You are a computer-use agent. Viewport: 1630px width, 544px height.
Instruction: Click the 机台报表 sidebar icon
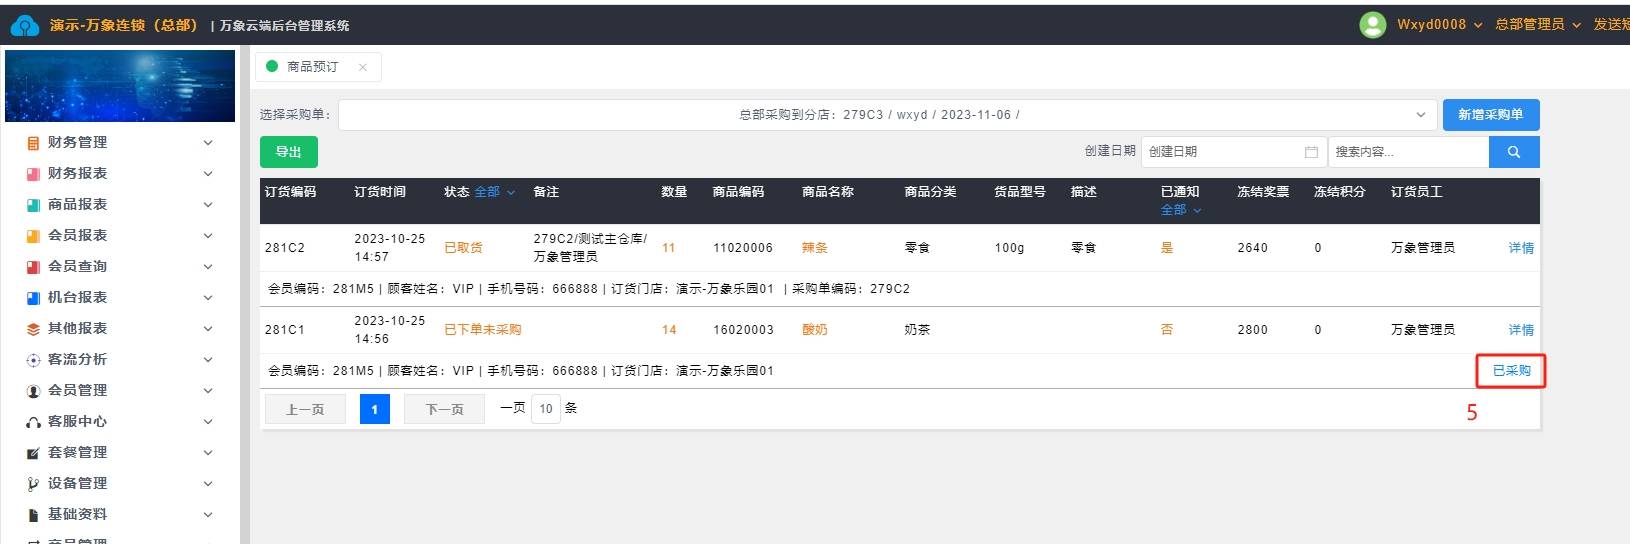pos(33,298)
